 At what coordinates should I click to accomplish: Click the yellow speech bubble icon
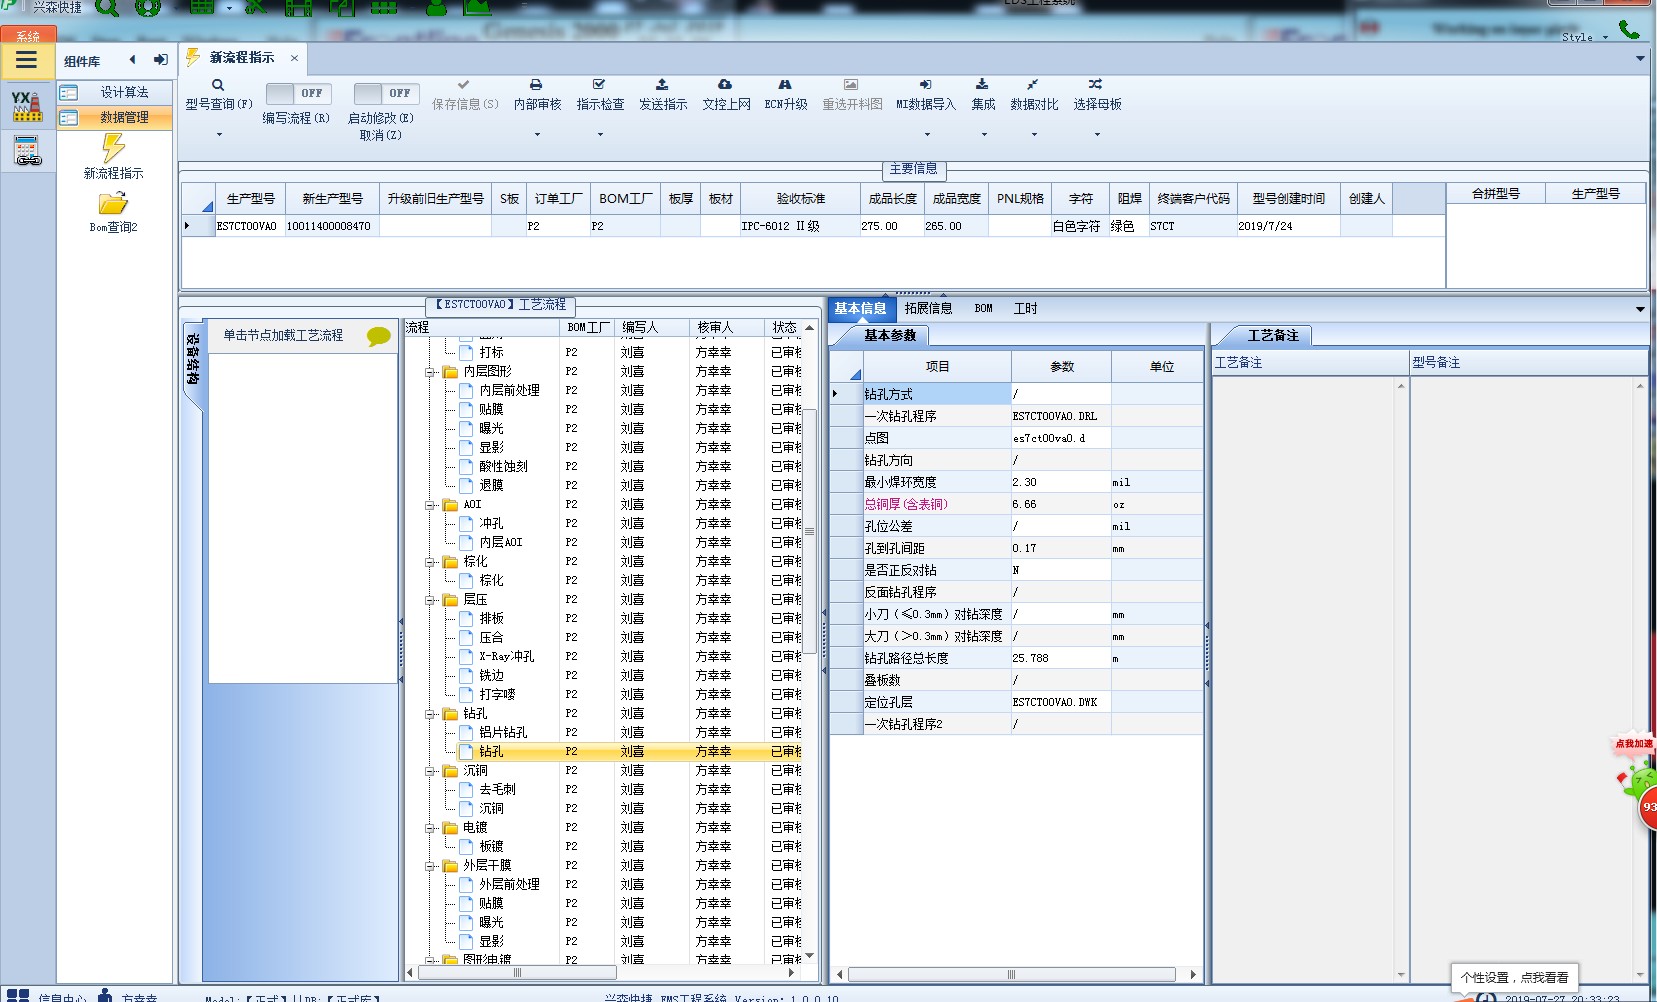[379, 336]
